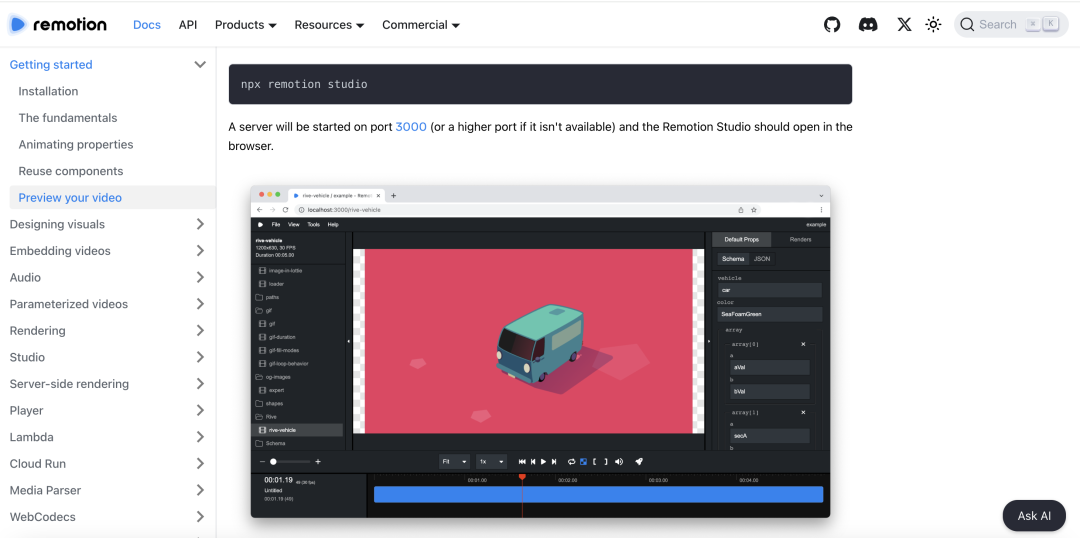The image size is (1080, 538).
Task: Click the Remotion logo in the header
Action: [59, 25]
